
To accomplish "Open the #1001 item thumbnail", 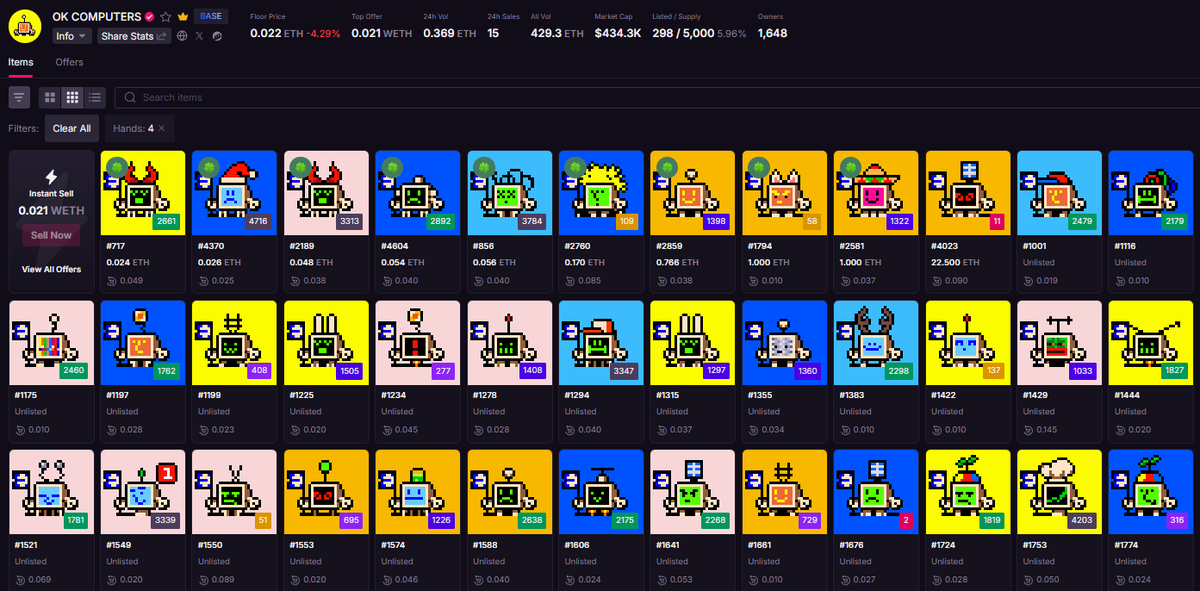I will pyautogui.click(x=1060, y=193).
